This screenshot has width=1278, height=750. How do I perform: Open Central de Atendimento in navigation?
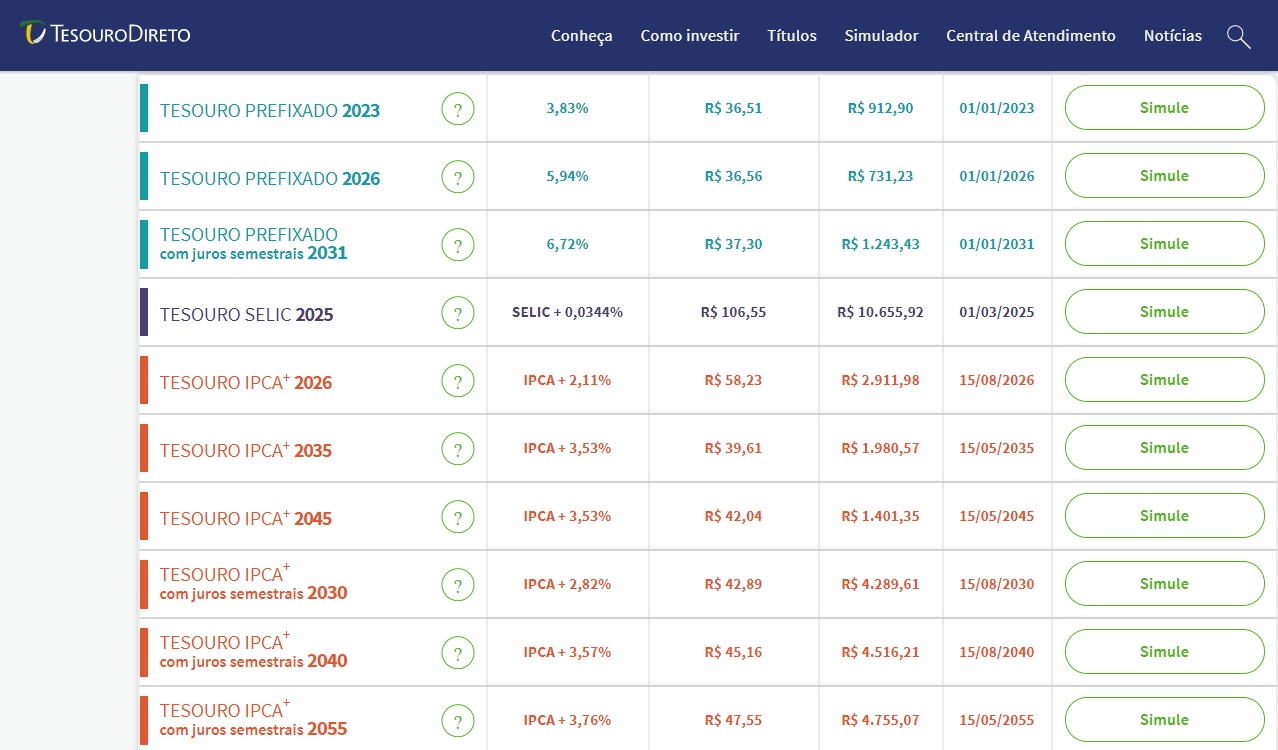[1031, 36]
